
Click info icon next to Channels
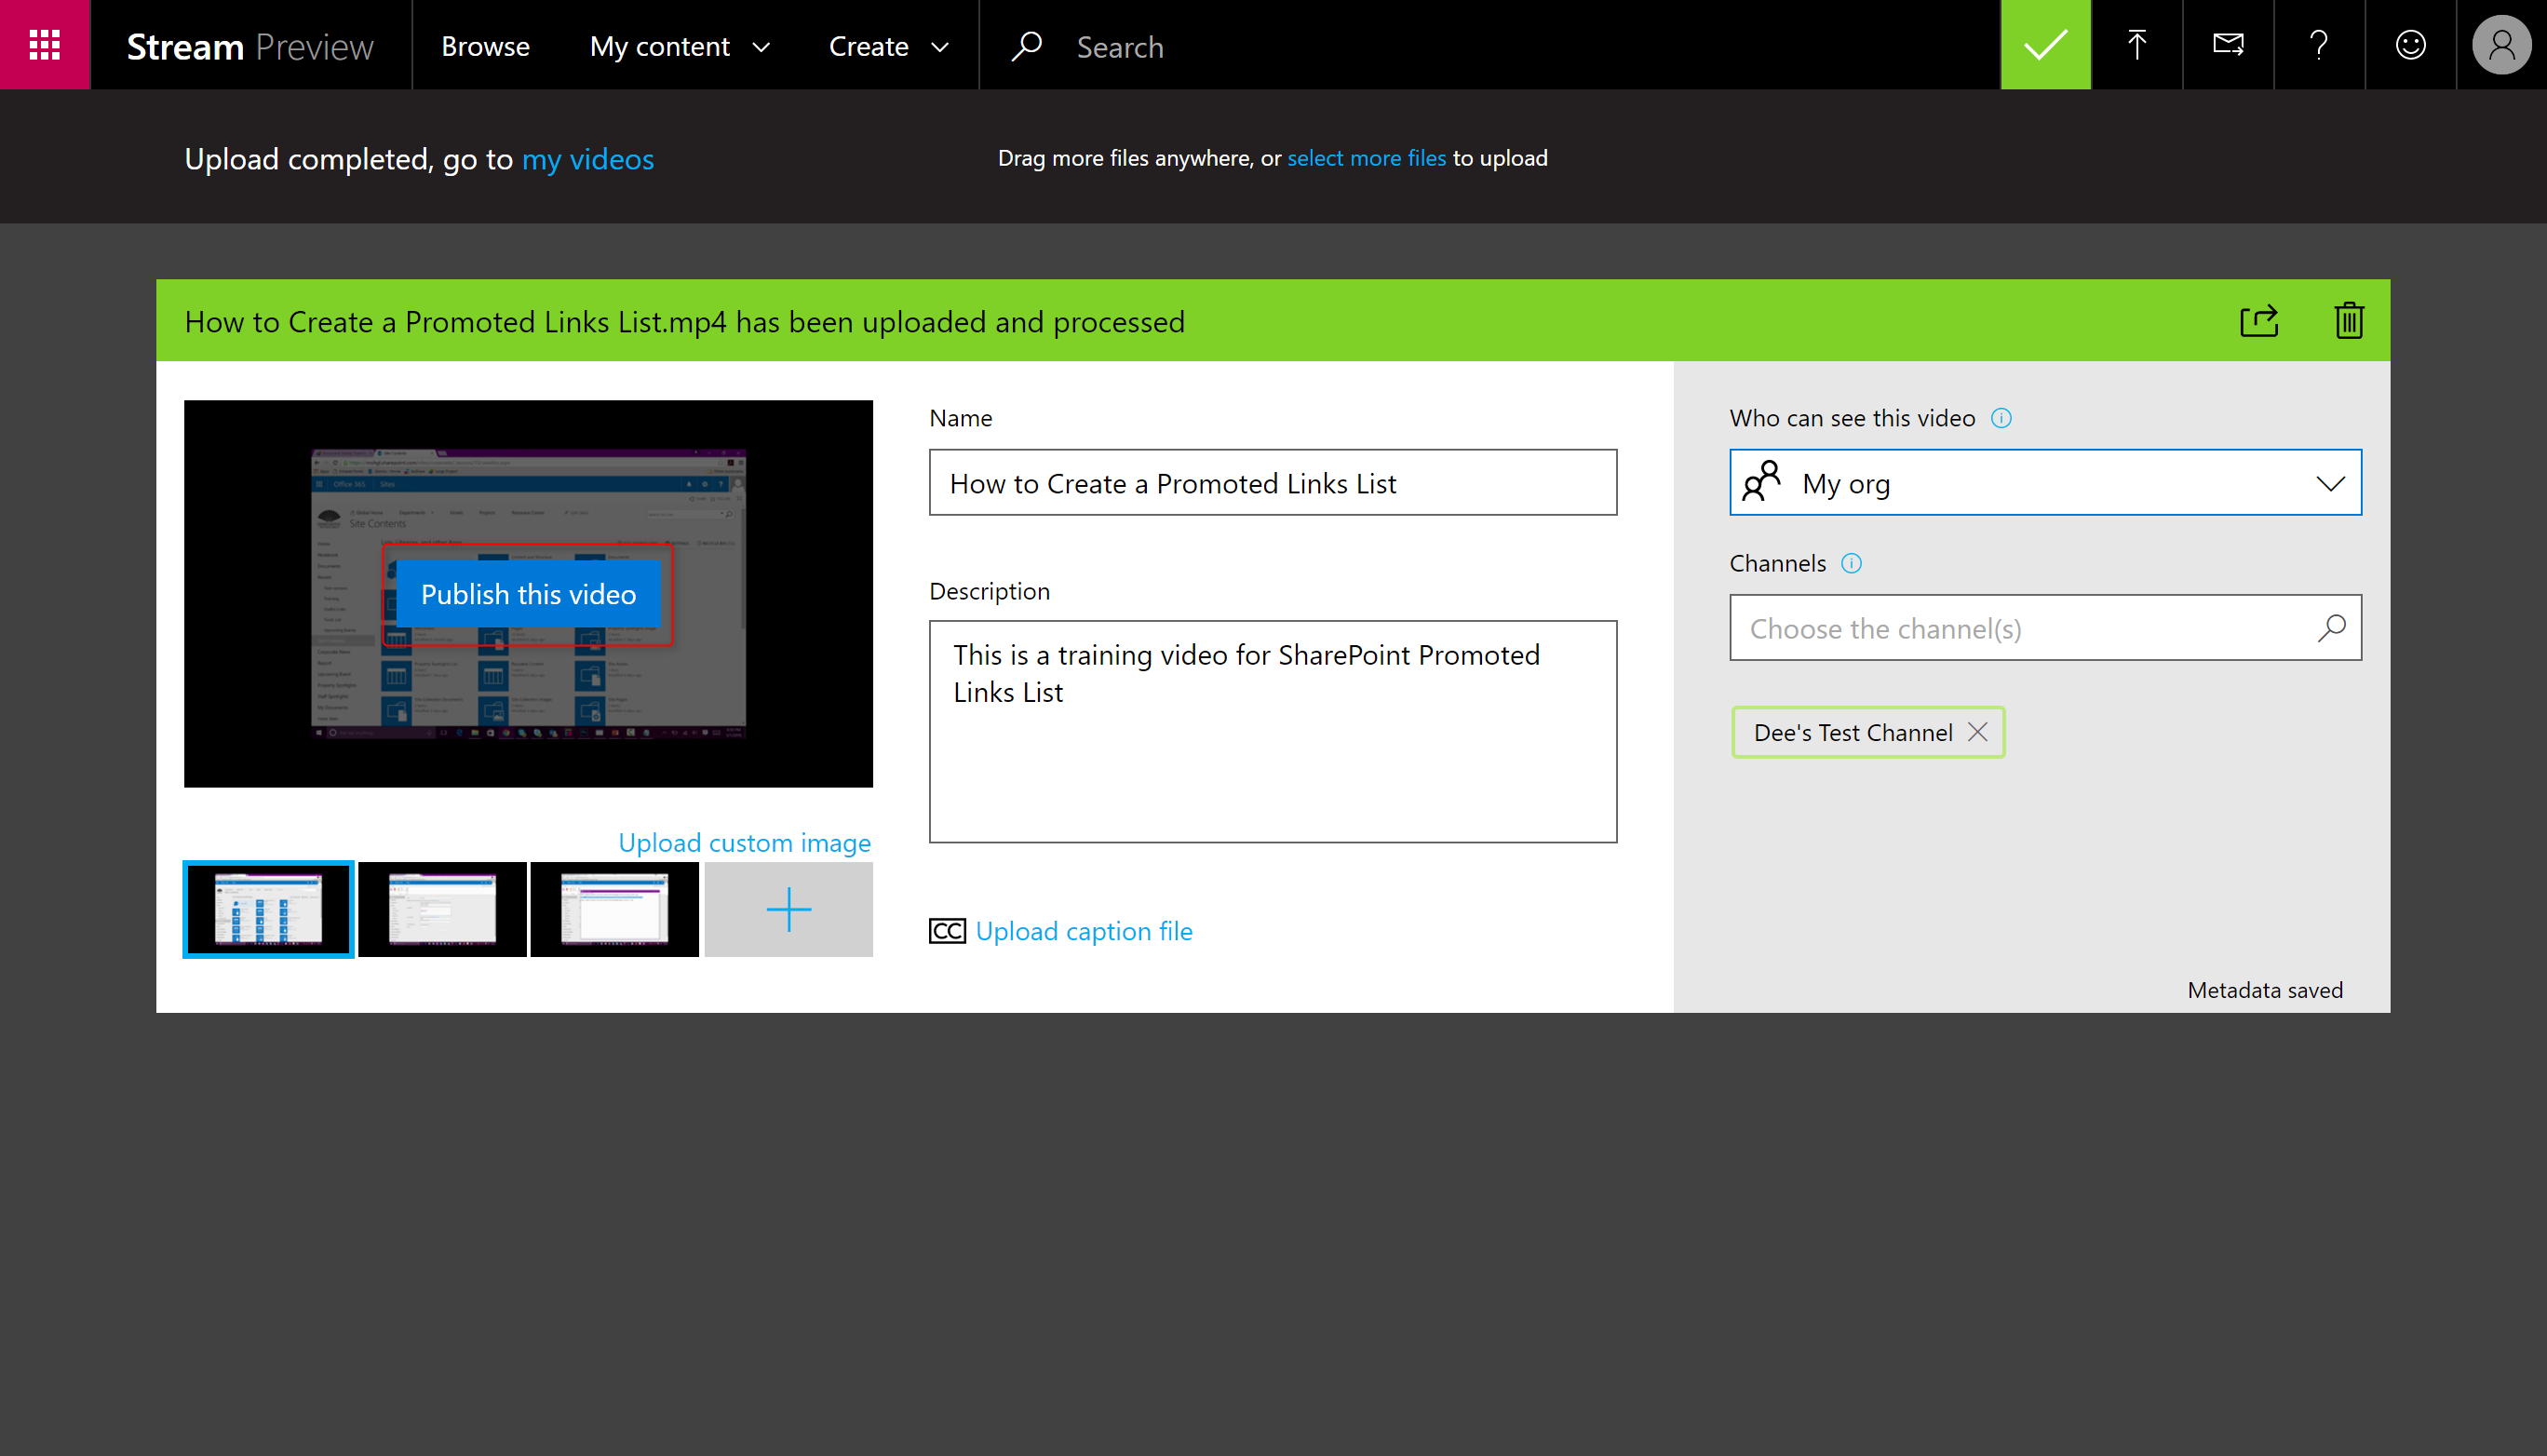(1851, 563)
